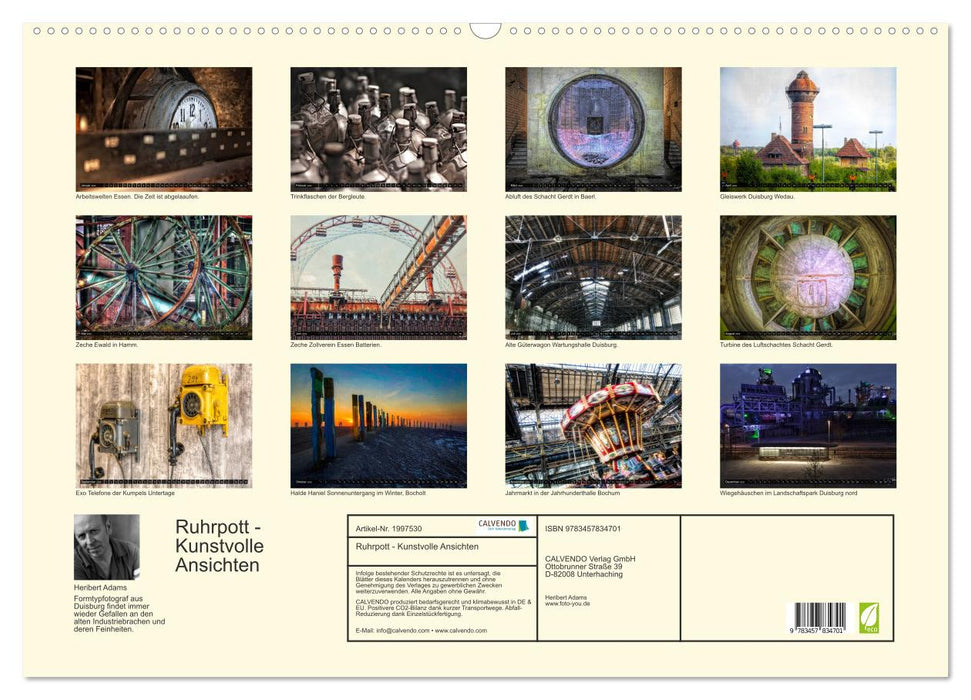Click the 'Abluft des Schacht Gerdt' image
The image size is (971, 700).
[x=592, y=126]
